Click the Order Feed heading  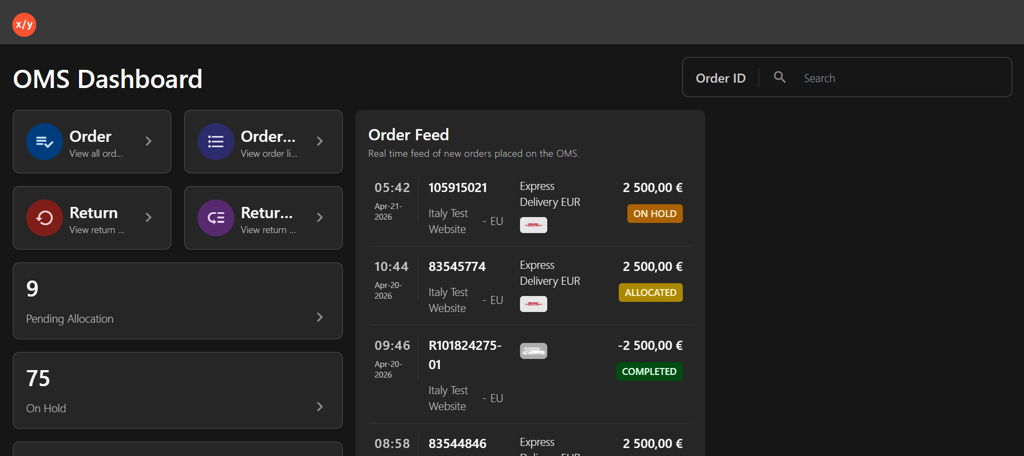(409, 135)
